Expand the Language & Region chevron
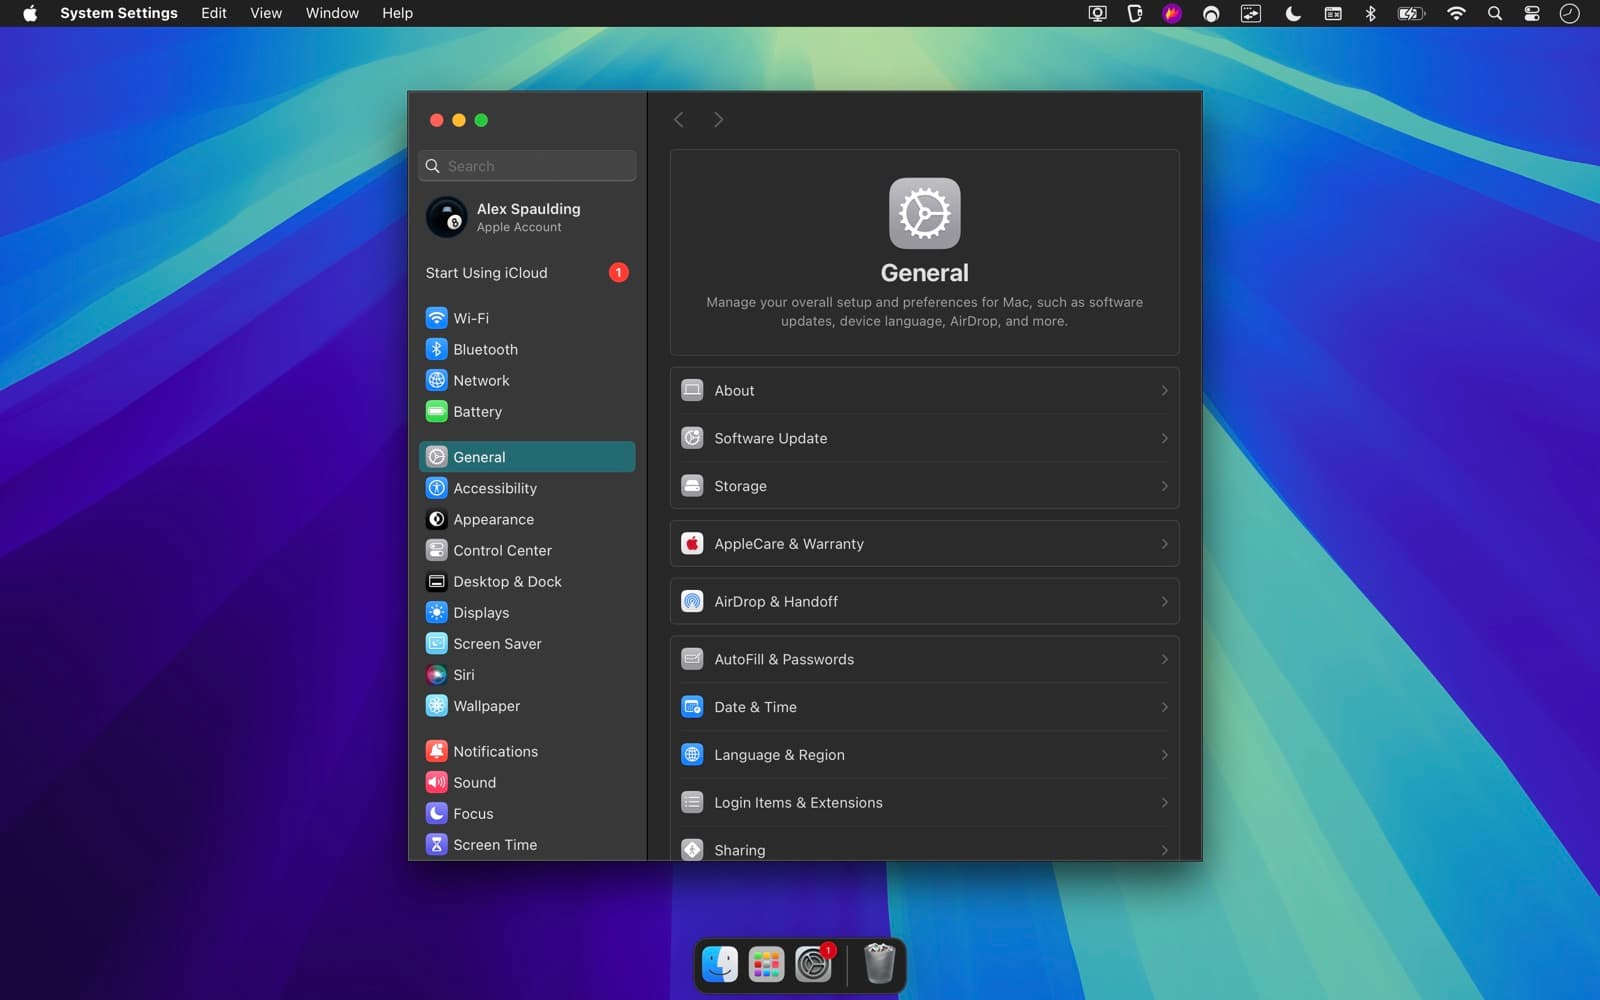The height and width of the screenshot is (1000, 1600). coord(1164,755)
